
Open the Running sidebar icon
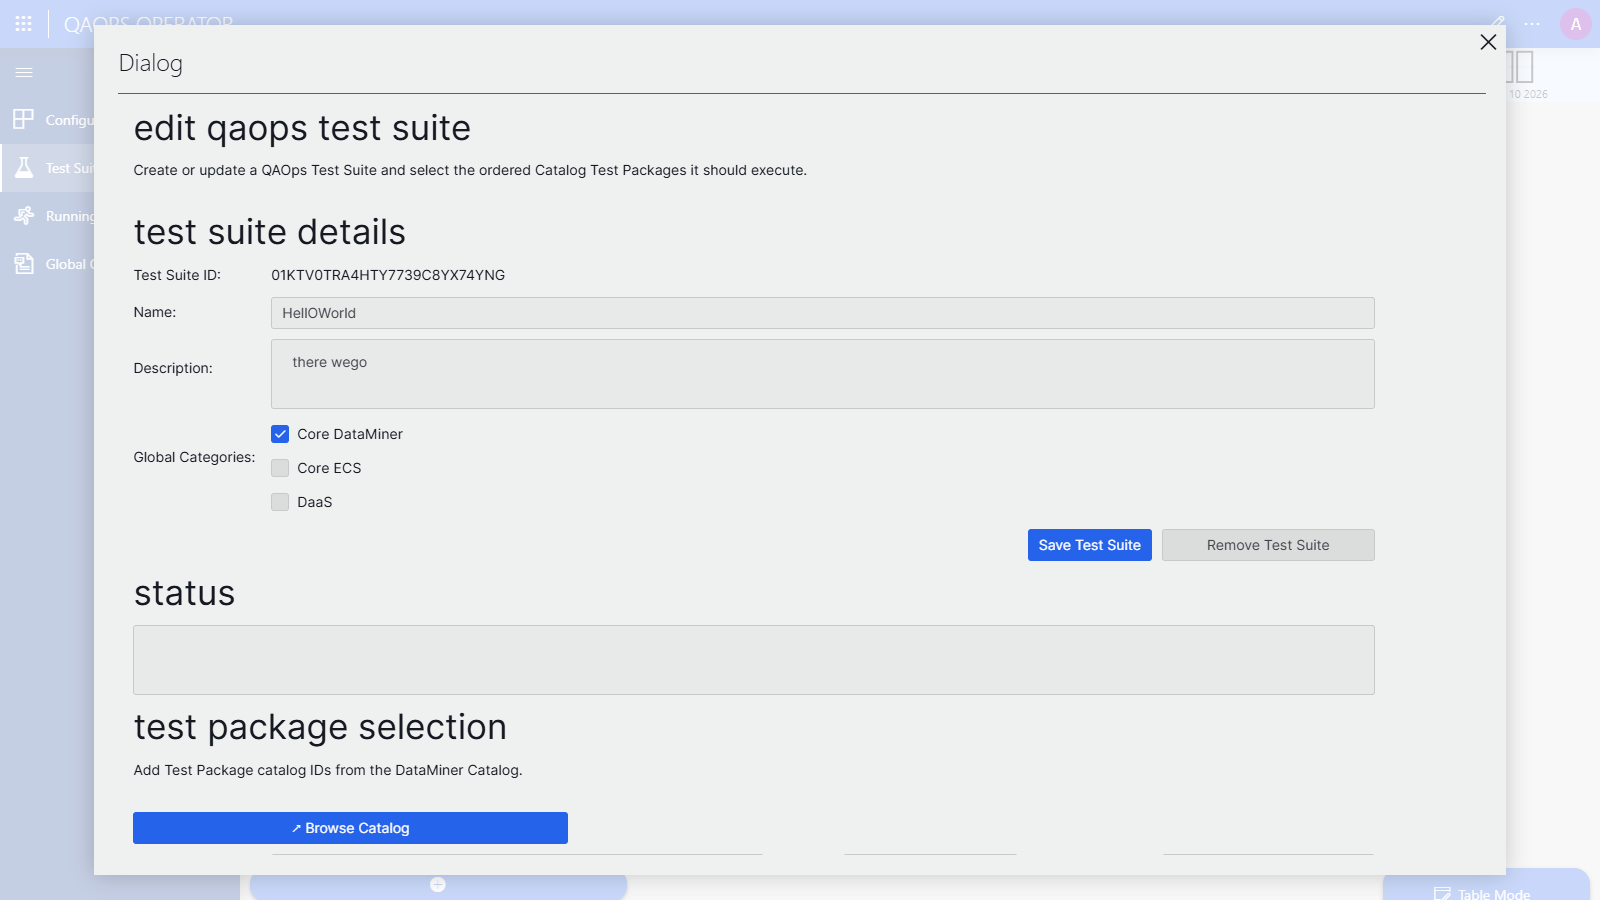[x=24, y=215]
